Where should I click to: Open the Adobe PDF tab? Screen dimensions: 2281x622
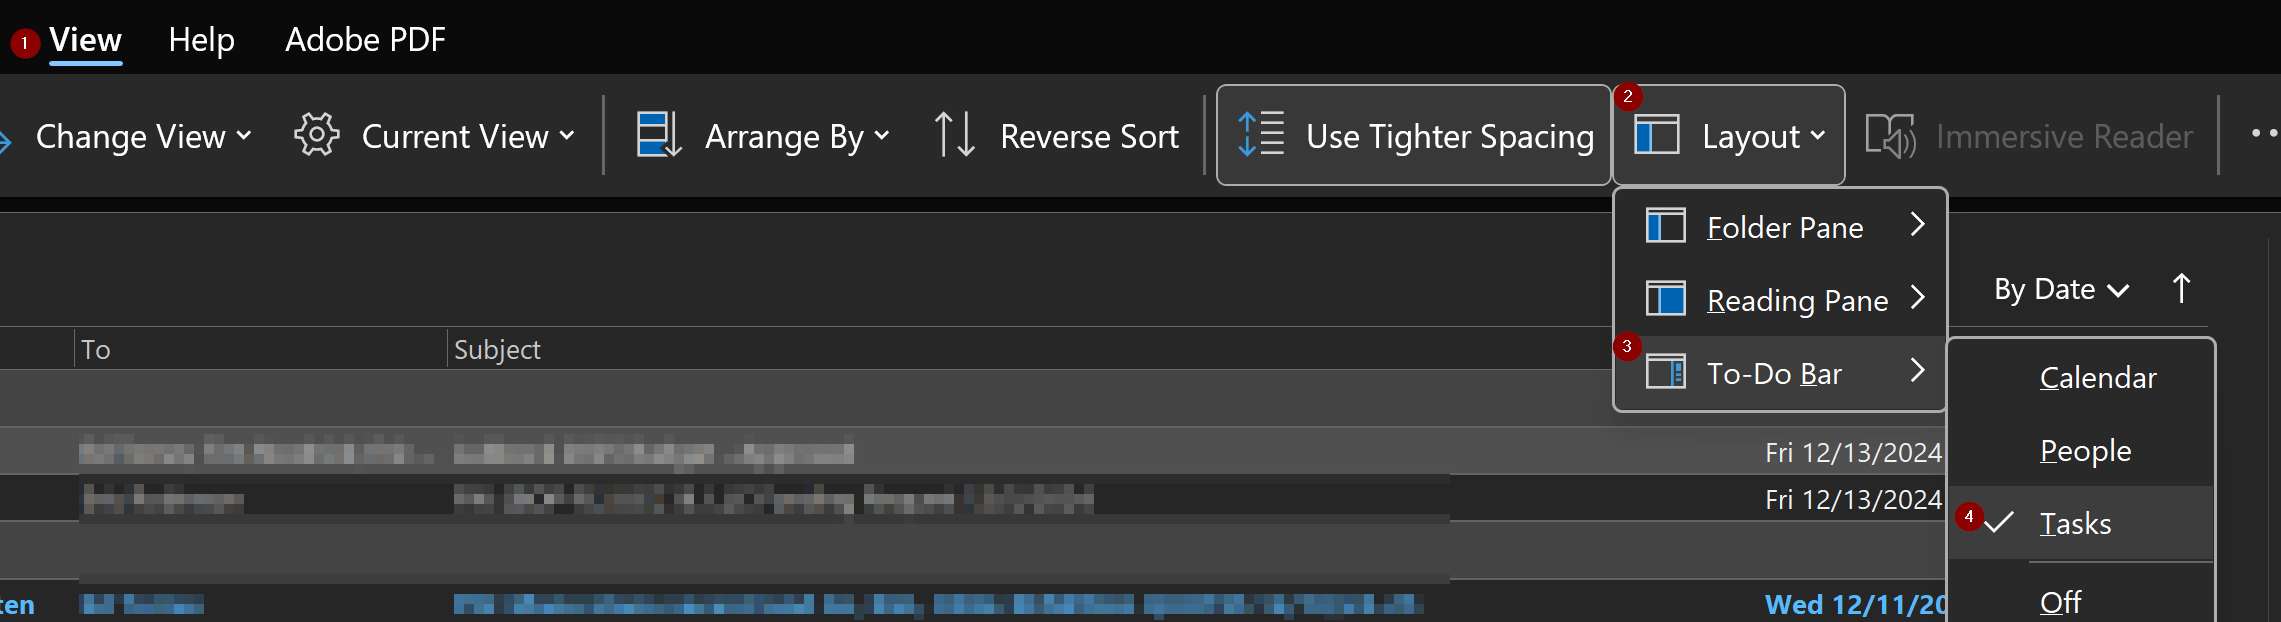coord(365,40)
